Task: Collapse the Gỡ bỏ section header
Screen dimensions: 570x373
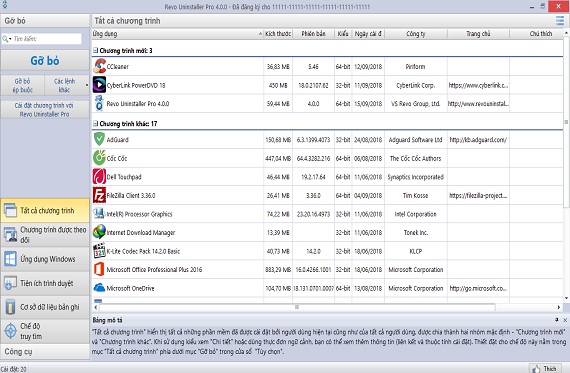Action: click(45, 21)
